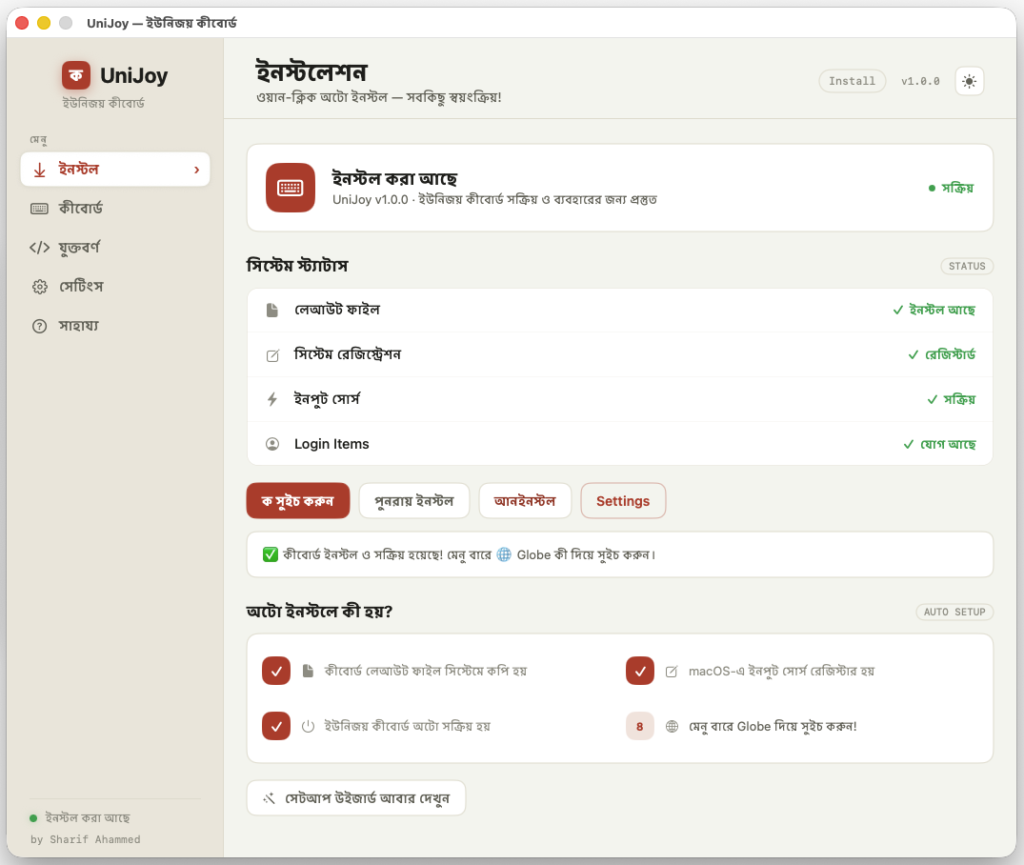Click the question mark icon beside সাহায্য
Image resolution: width=1024 pixels, height=865 pixels.
pyautogui.click(x=39, y=326)
